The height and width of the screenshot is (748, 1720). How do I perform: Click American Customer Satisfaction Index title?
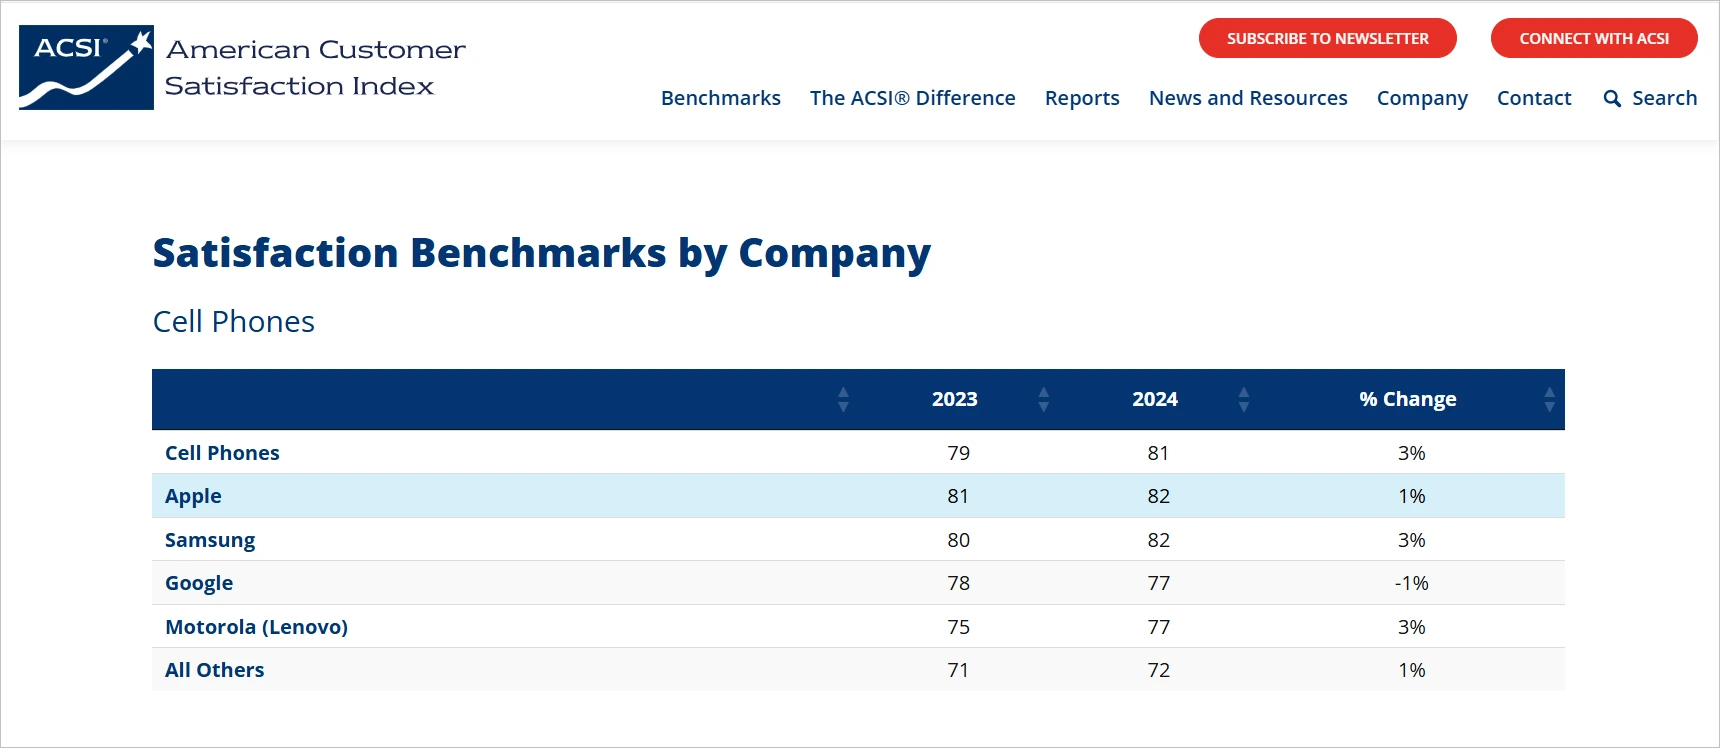pyautogui.click(x=315, y=67)
